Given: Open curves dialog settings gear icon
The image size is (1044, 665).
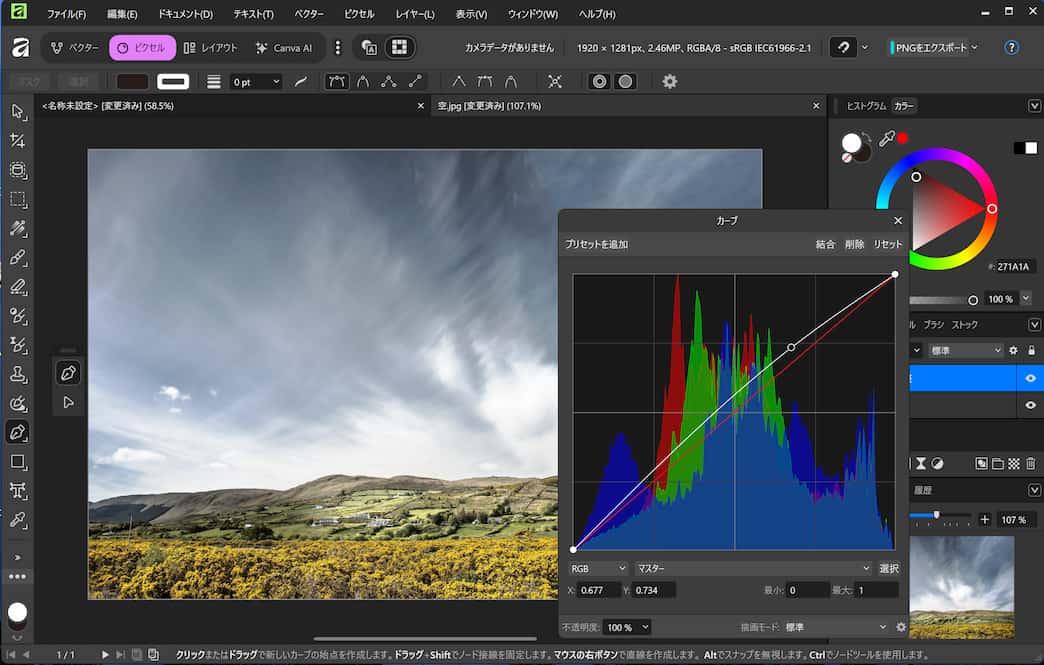Looking at the screenshot, I should (901, 627).
